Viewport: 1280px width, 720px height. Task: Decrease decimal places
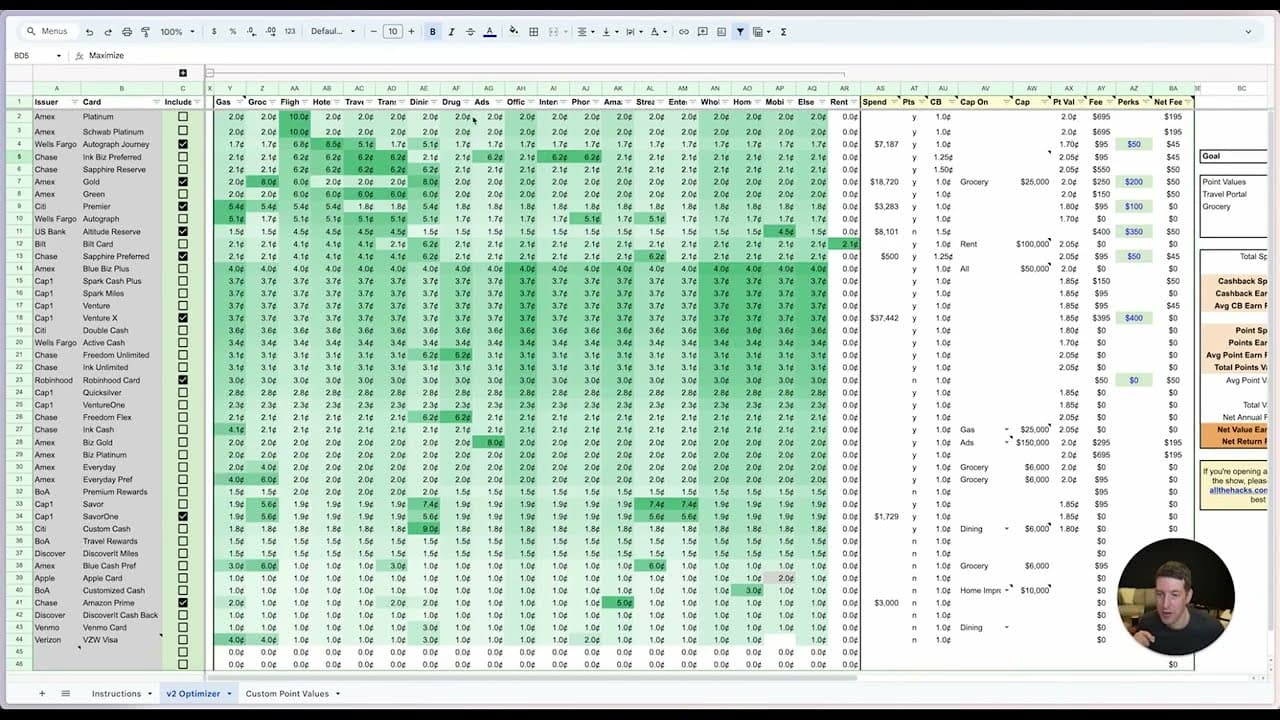pyautogui.click(x=251, y=32)
